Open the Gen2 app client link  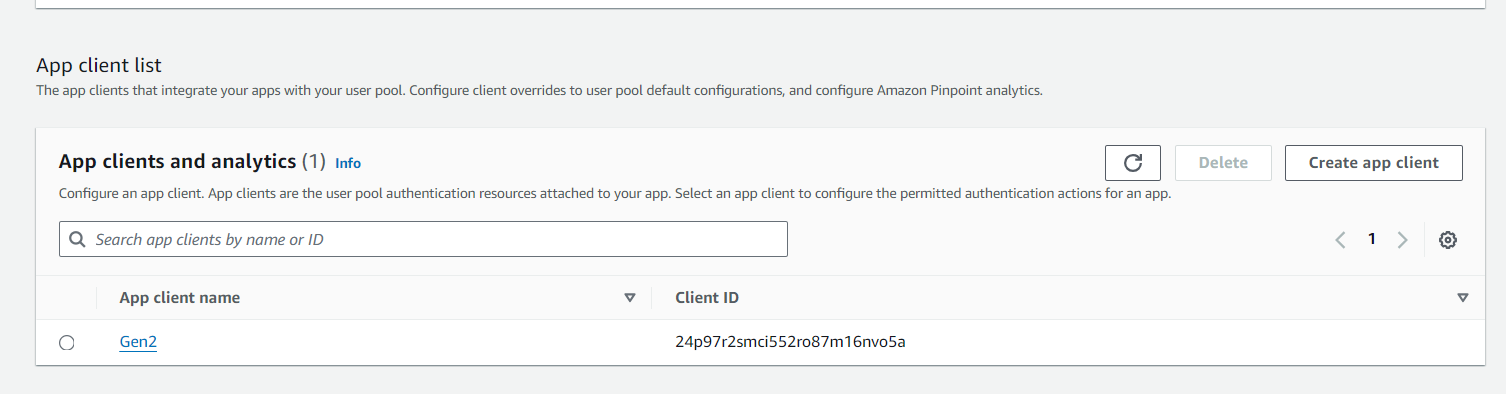click(x=138, y=342)
